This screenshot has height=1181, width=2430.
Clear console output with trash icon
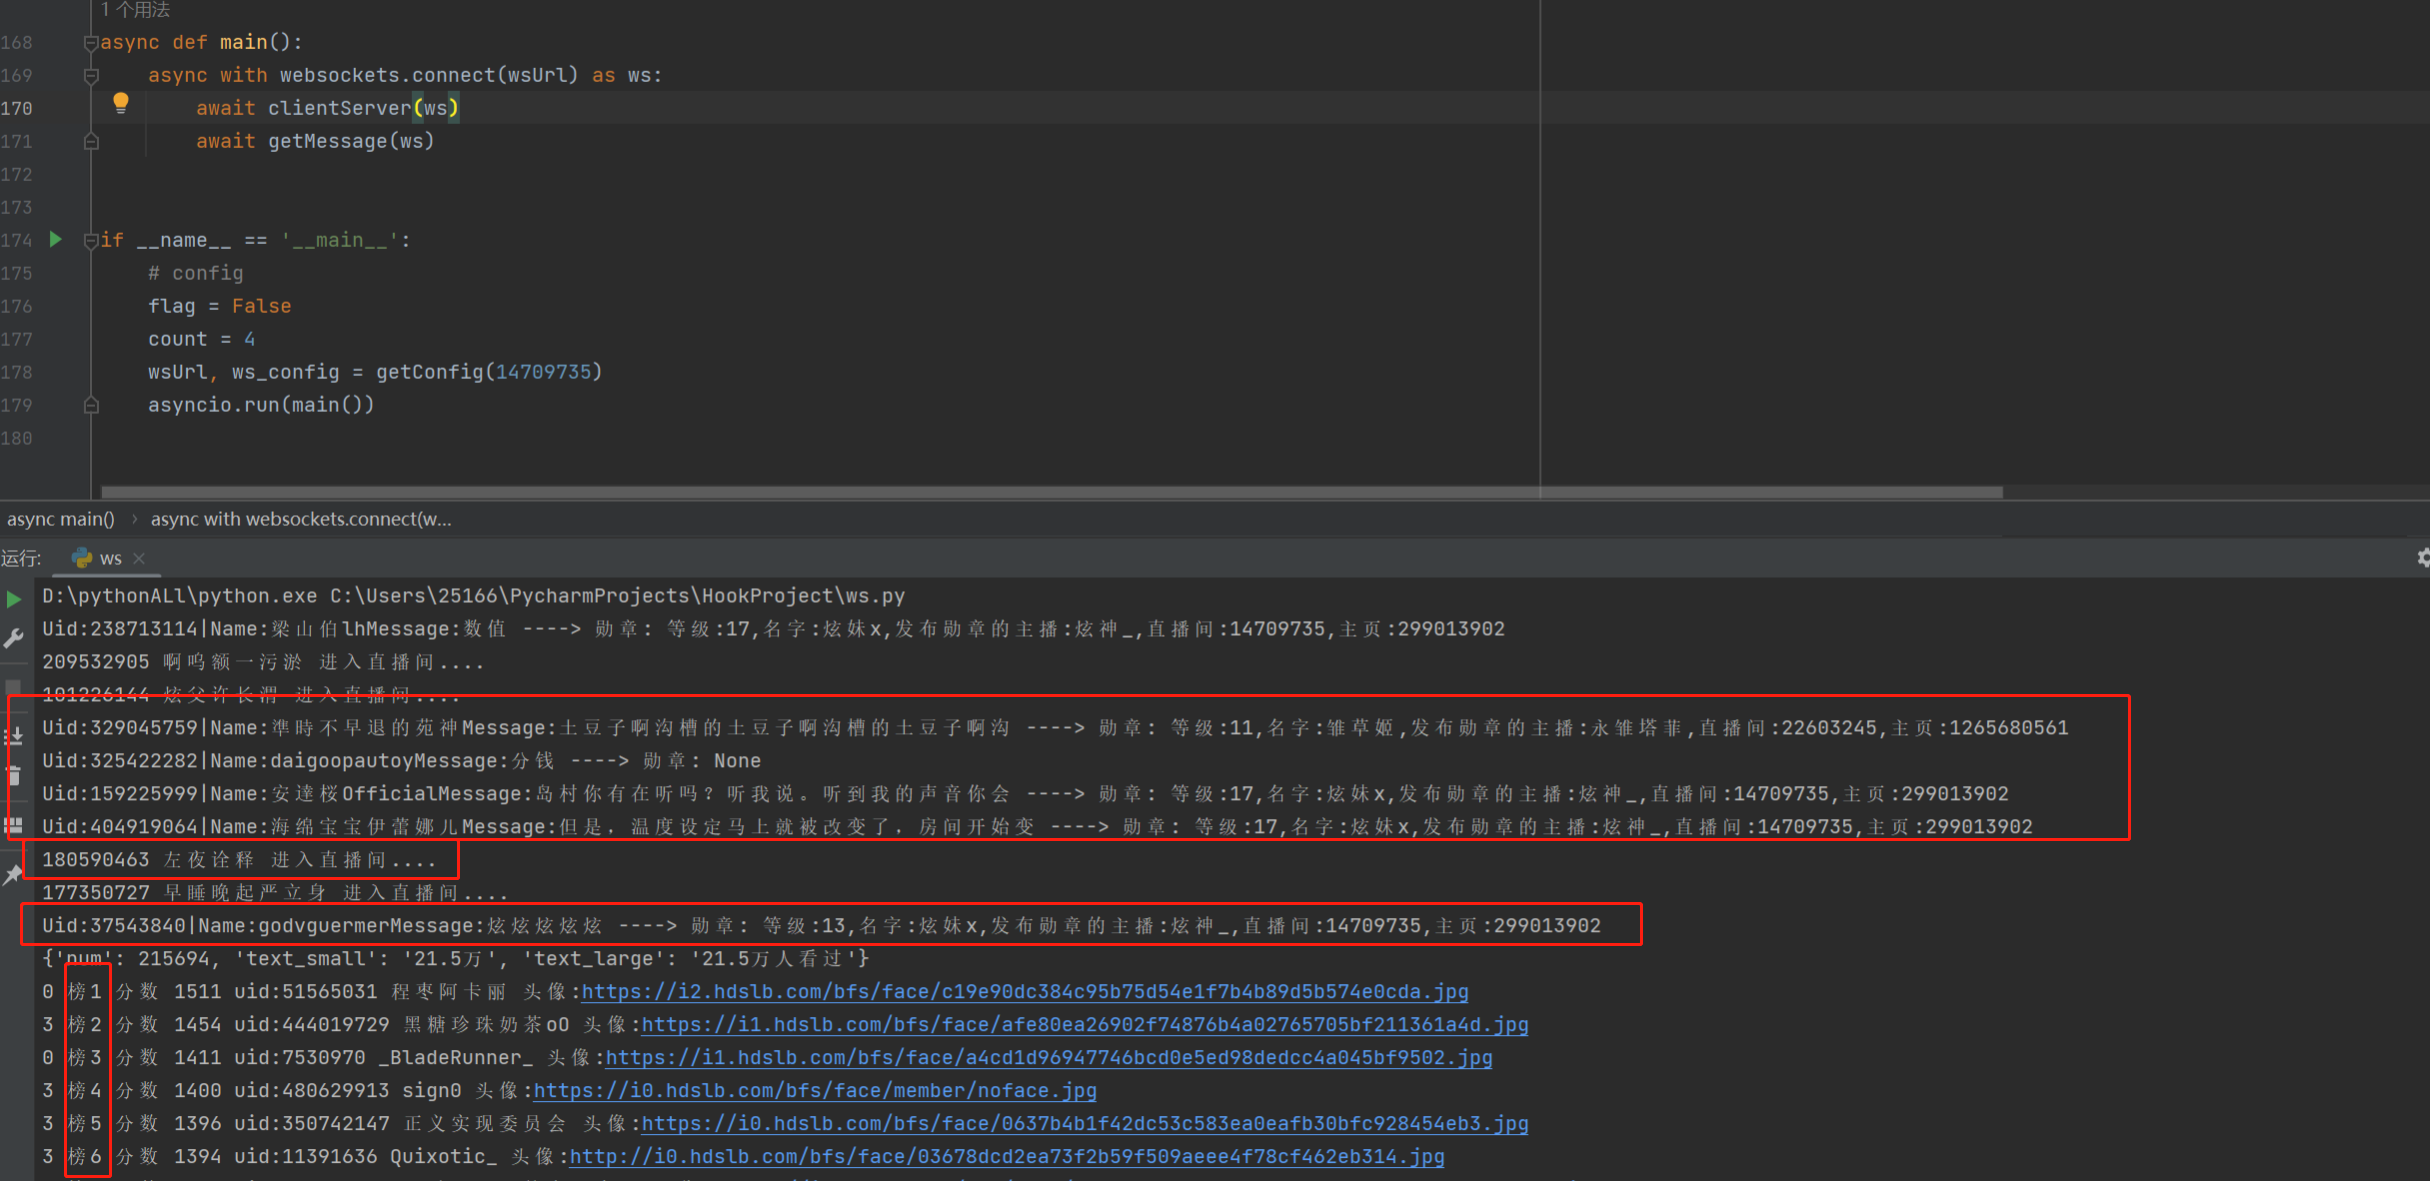(14, 775)
